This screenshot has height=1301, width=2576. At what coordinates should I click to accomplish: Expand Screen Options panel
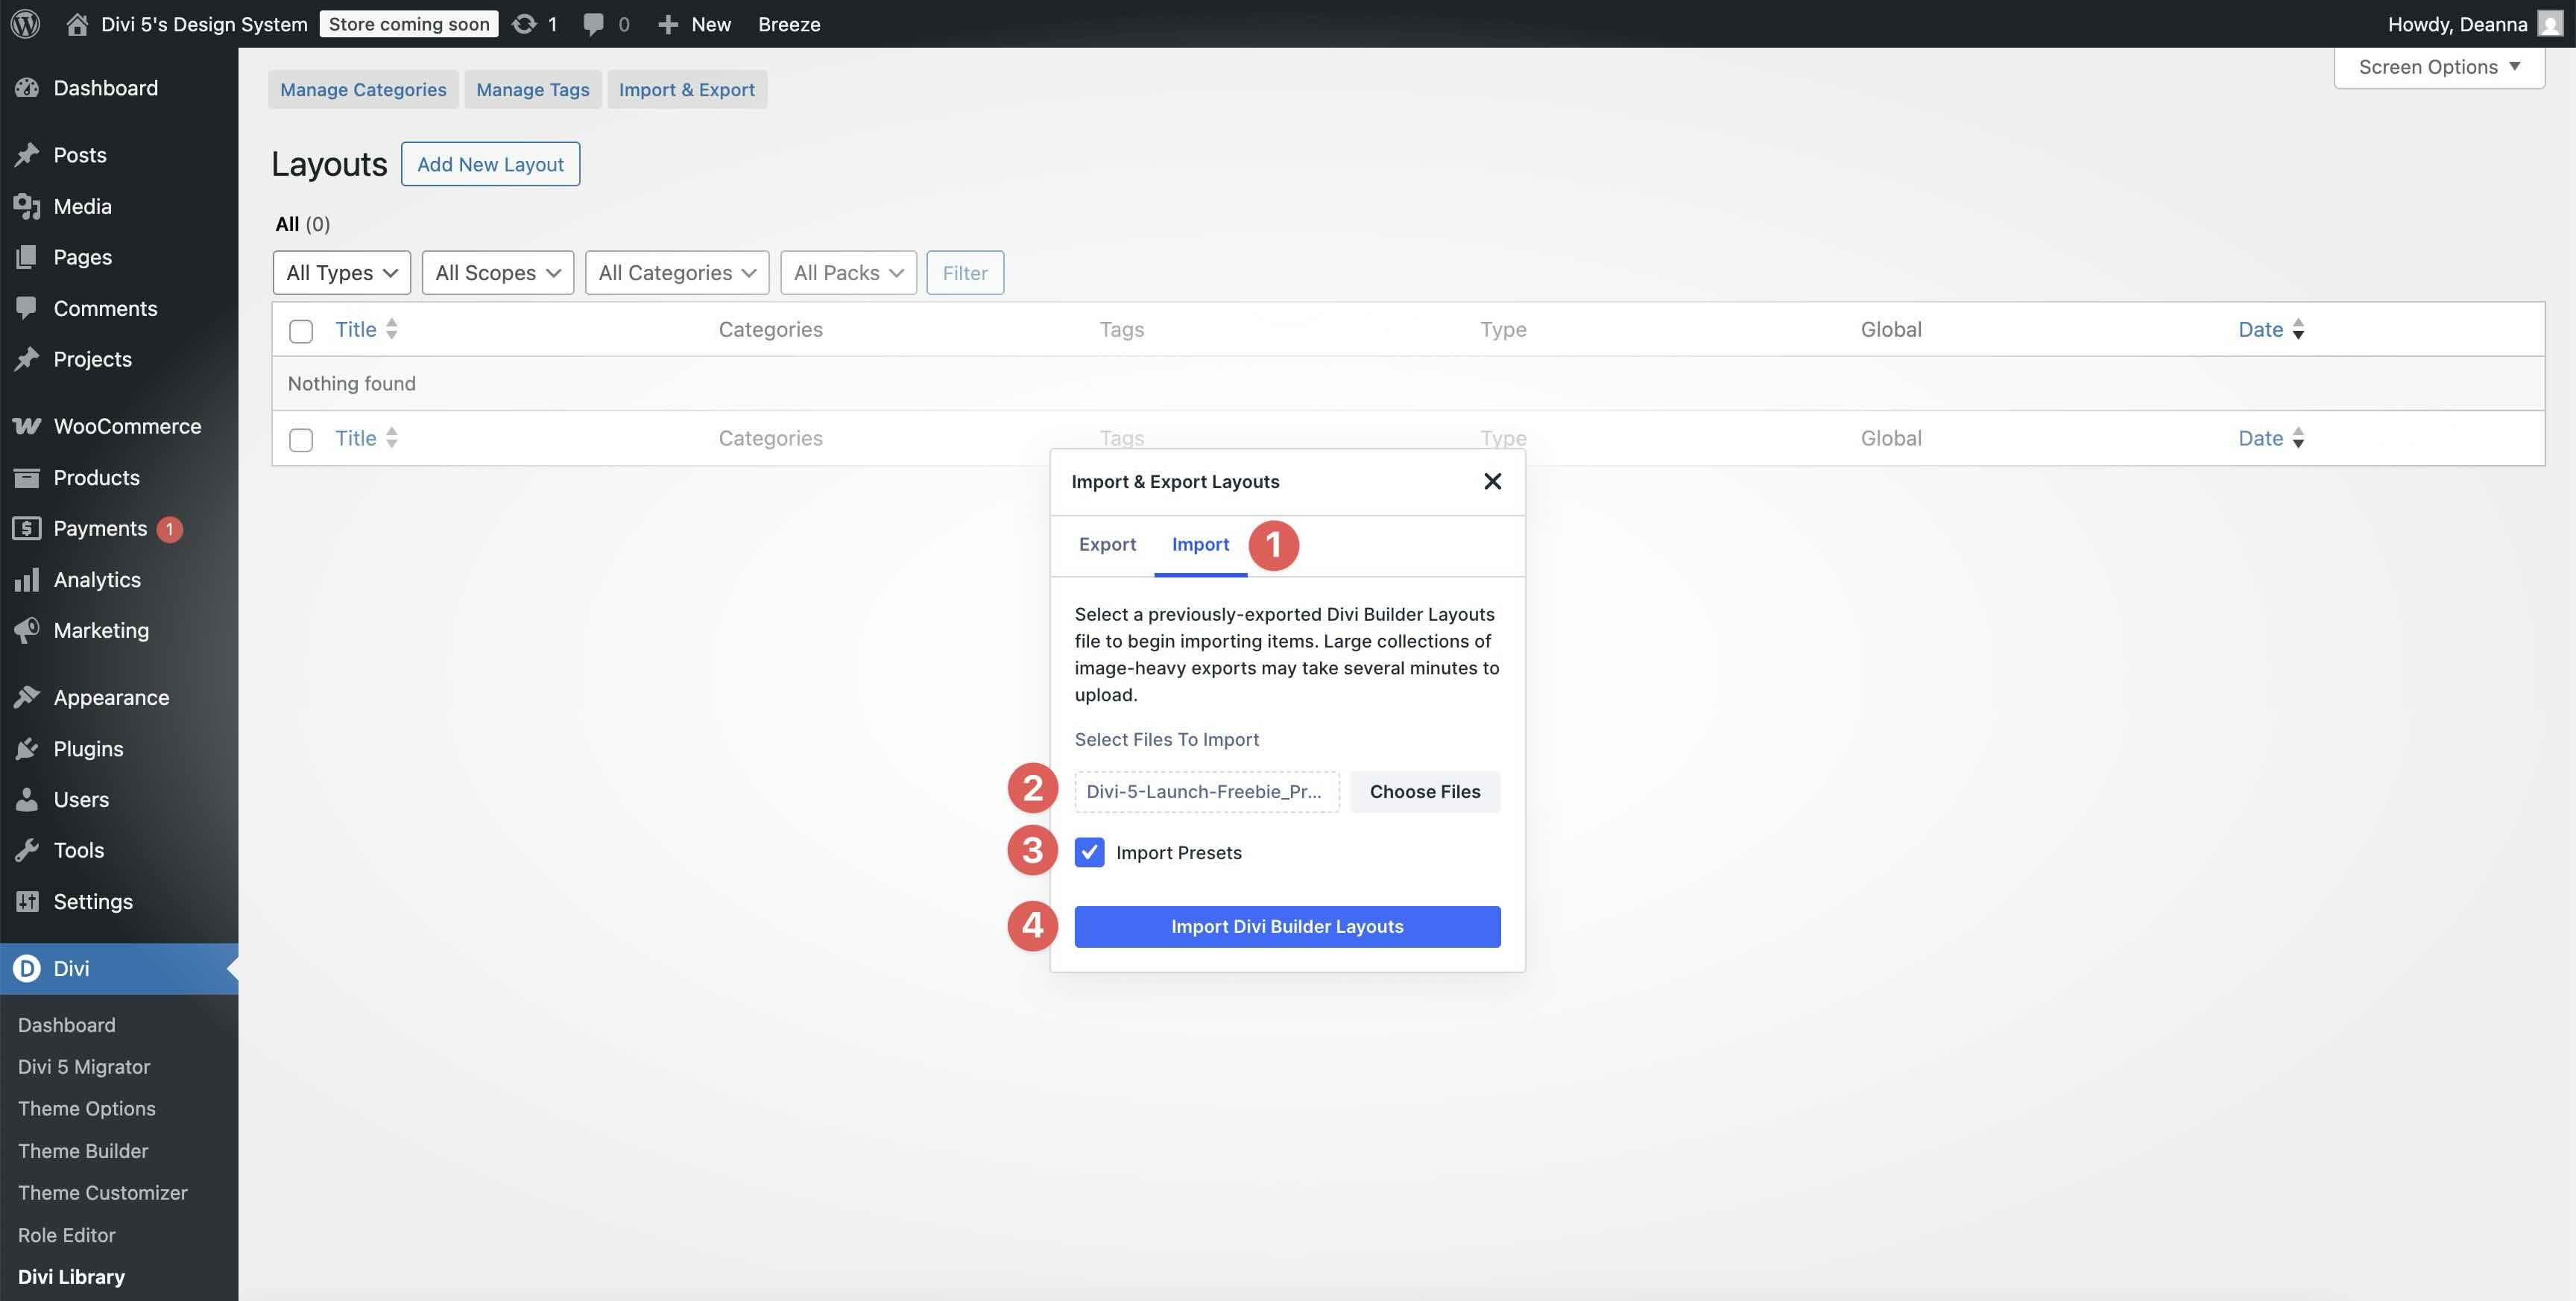click(2438, 67)
